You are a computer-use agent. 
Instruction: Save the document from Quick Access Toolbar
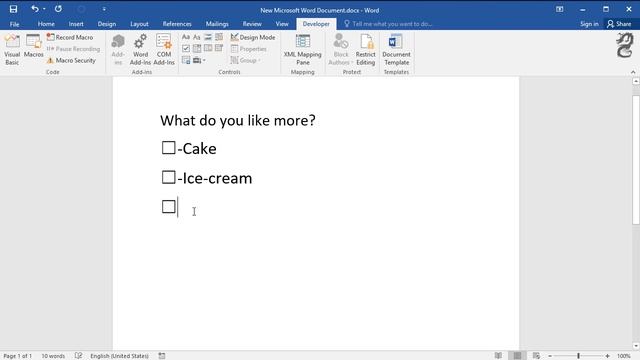coord(13,9)
